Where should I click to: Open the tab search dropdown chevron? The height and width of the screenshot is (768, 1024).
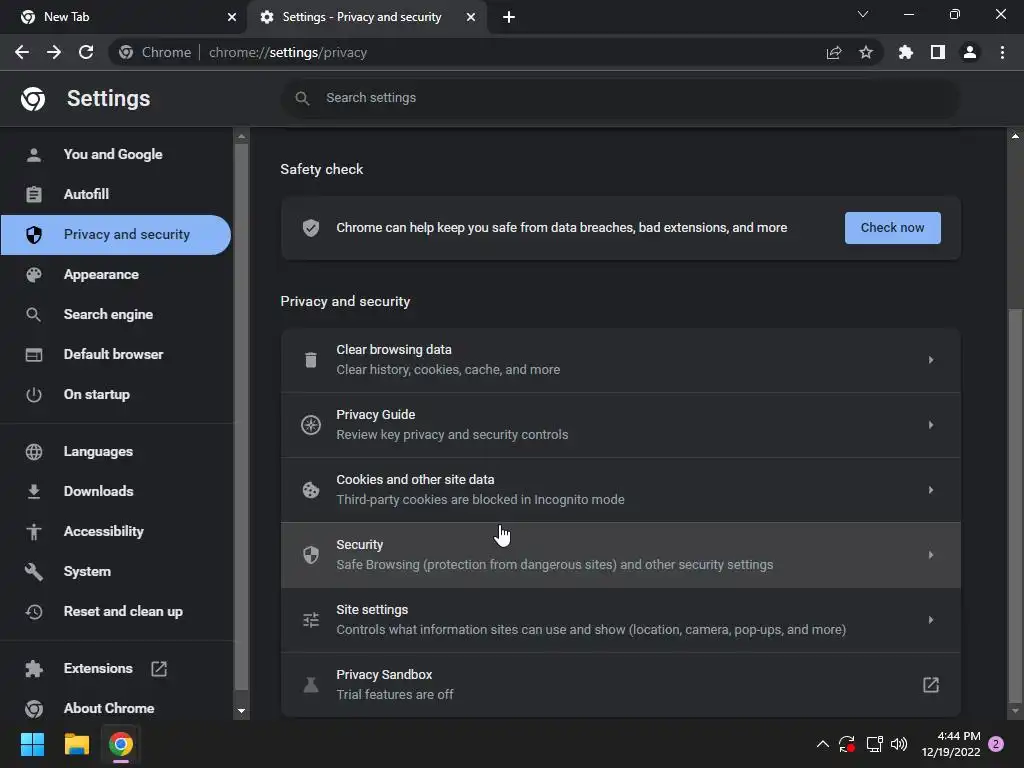[863, 14]
